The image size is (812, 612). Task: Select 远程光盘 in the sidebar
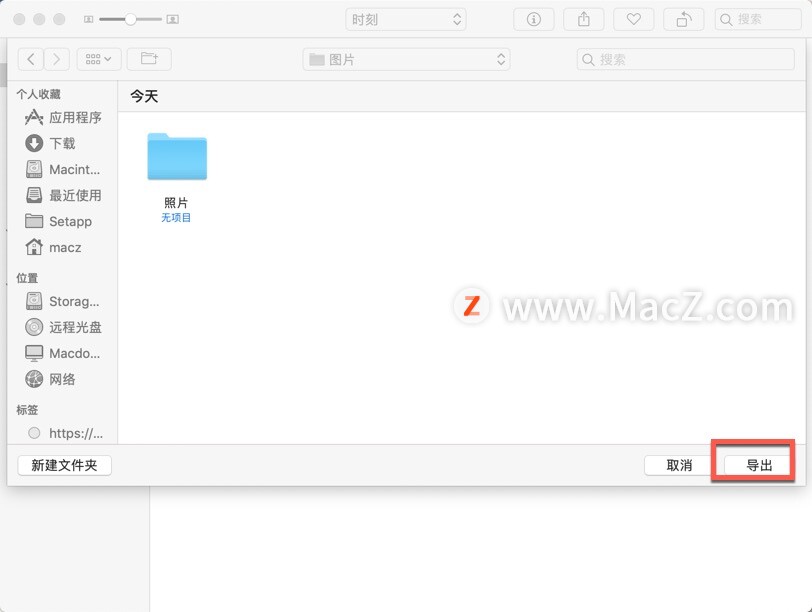click(x=63, y=327)
